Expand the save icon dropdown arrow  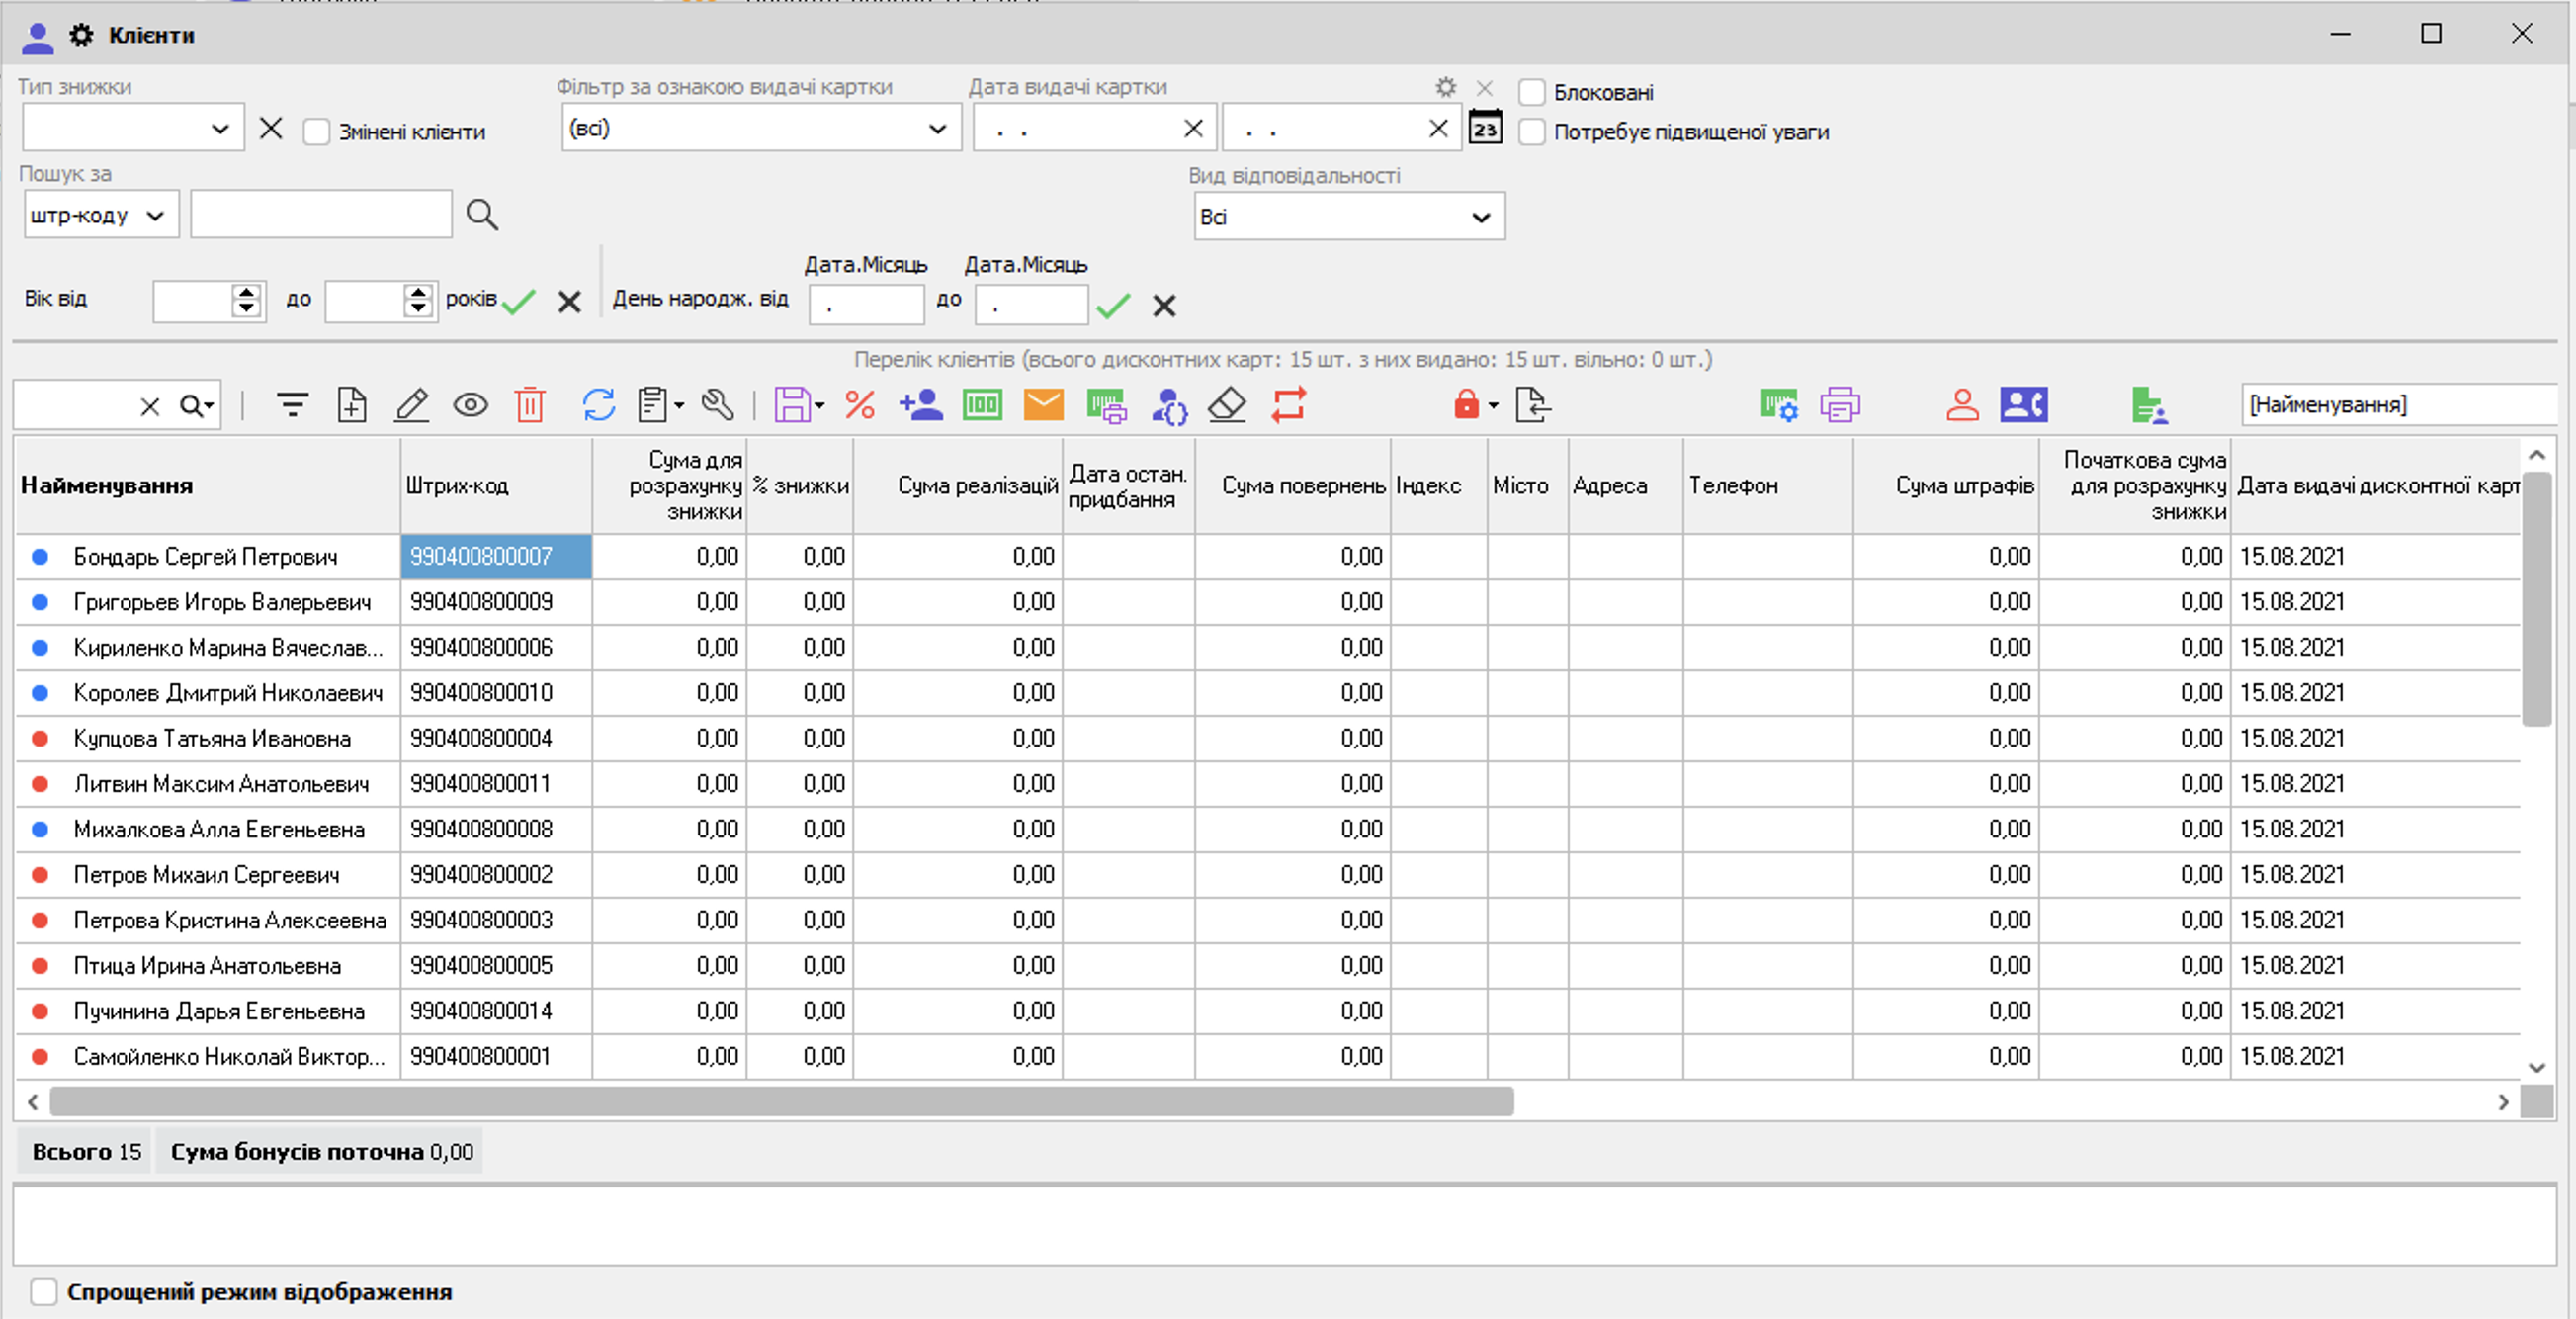click(820, 406)
